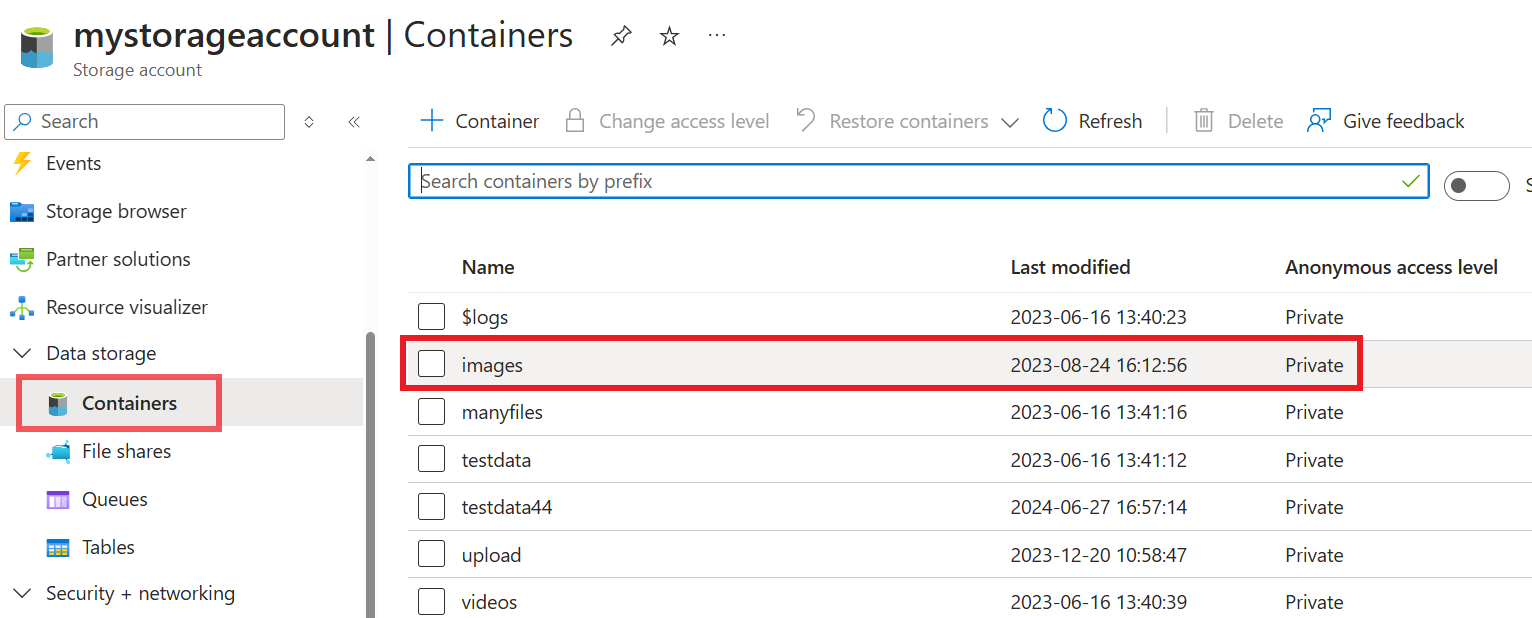Collapse the Data storage section
This screenshot has height=618, width=1532.
point(22,353)
